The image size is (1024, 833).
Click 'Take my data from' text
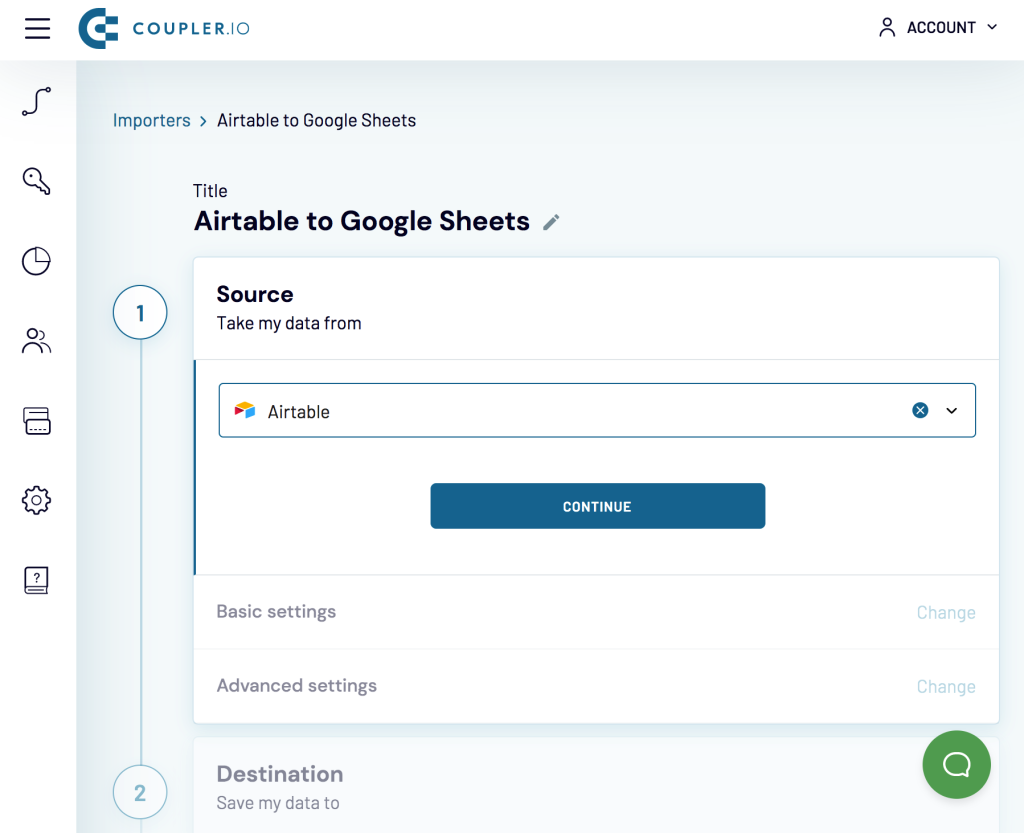coord(289,323)
